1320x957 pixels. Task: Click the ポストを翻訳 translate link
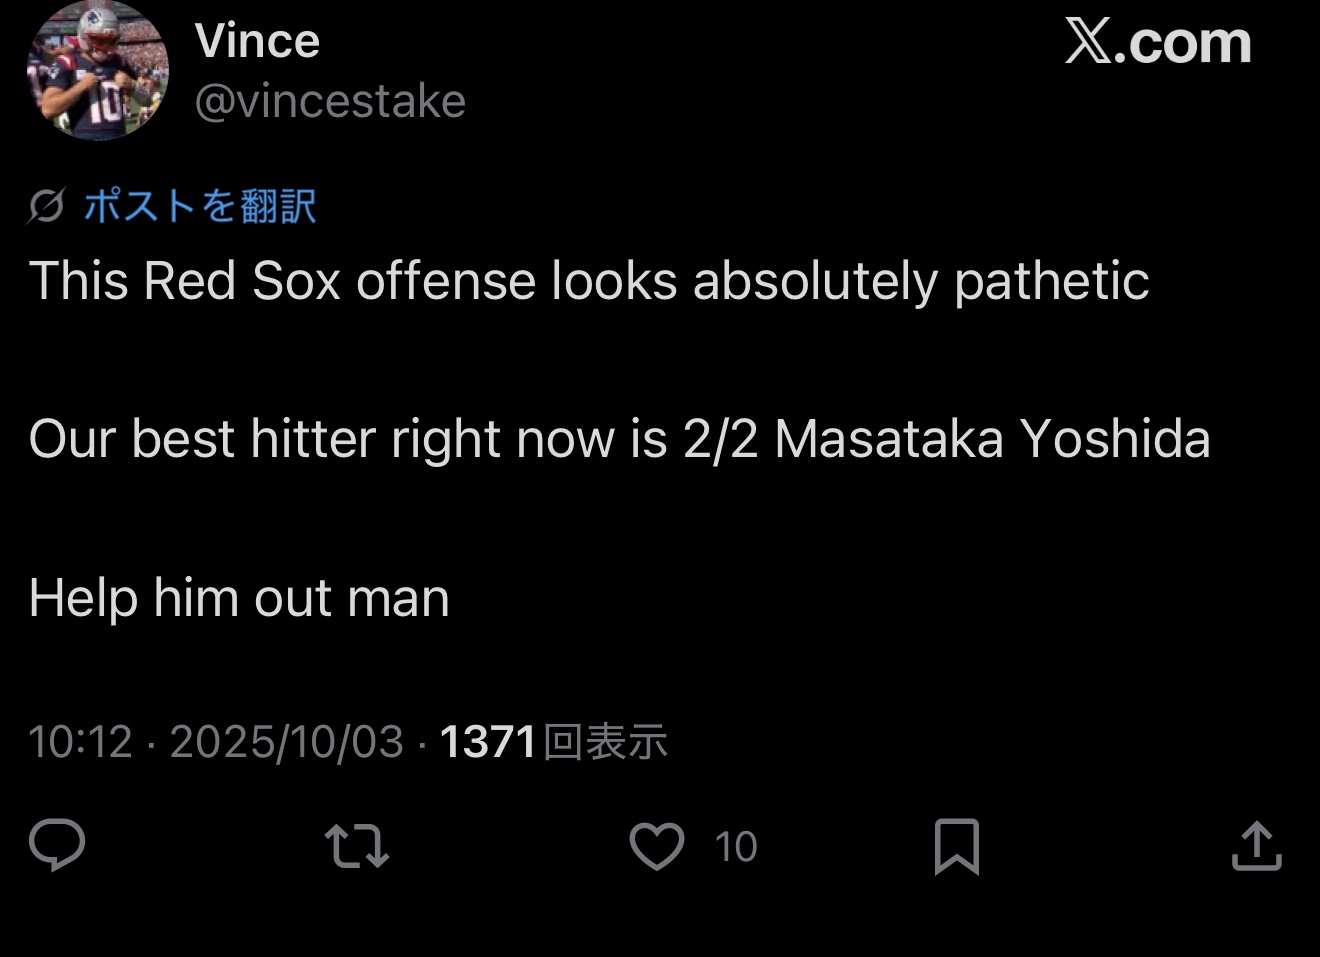(200, 206)
